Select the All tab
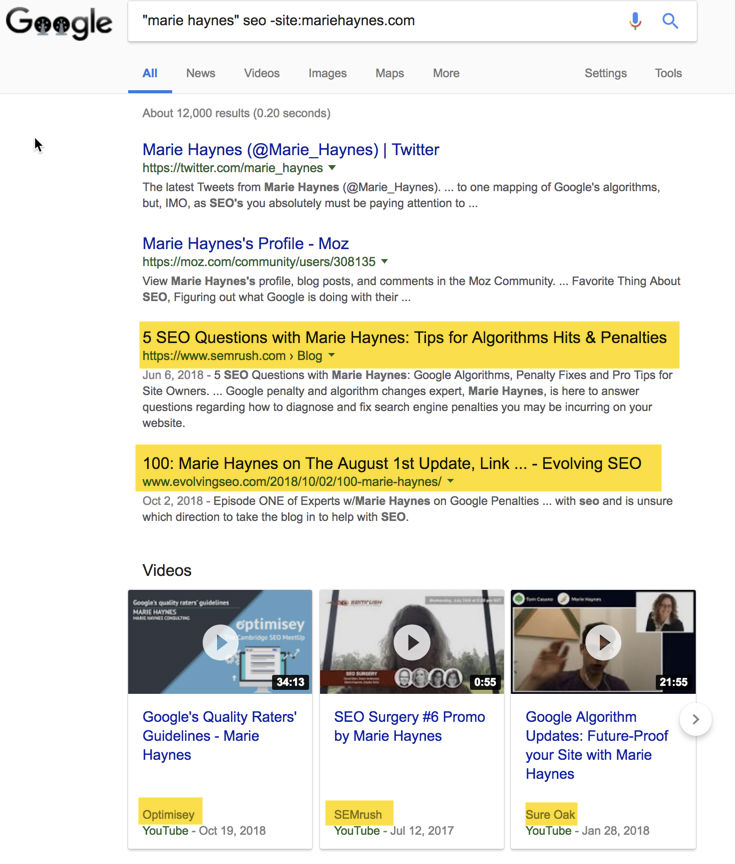Image resolution: width=735 pixels, height=864 pixels. tap(150, 73)
